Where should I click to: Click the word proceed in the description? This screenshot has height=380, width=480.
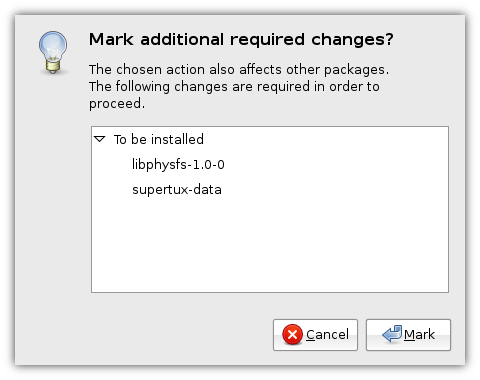(117, 104)
